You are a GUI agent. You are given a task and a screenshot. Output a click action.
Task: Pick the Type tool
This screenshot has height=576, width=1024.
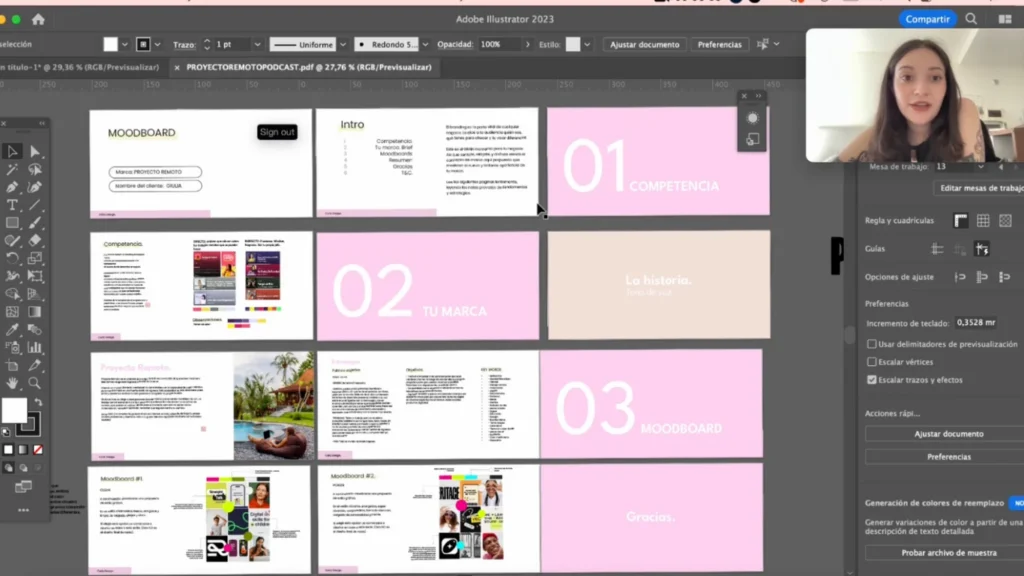[12, 205]
